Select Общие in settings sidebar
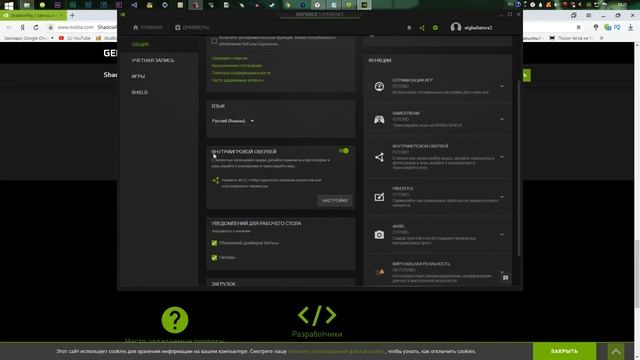The image size is (640, 360). tap(140, 44)
